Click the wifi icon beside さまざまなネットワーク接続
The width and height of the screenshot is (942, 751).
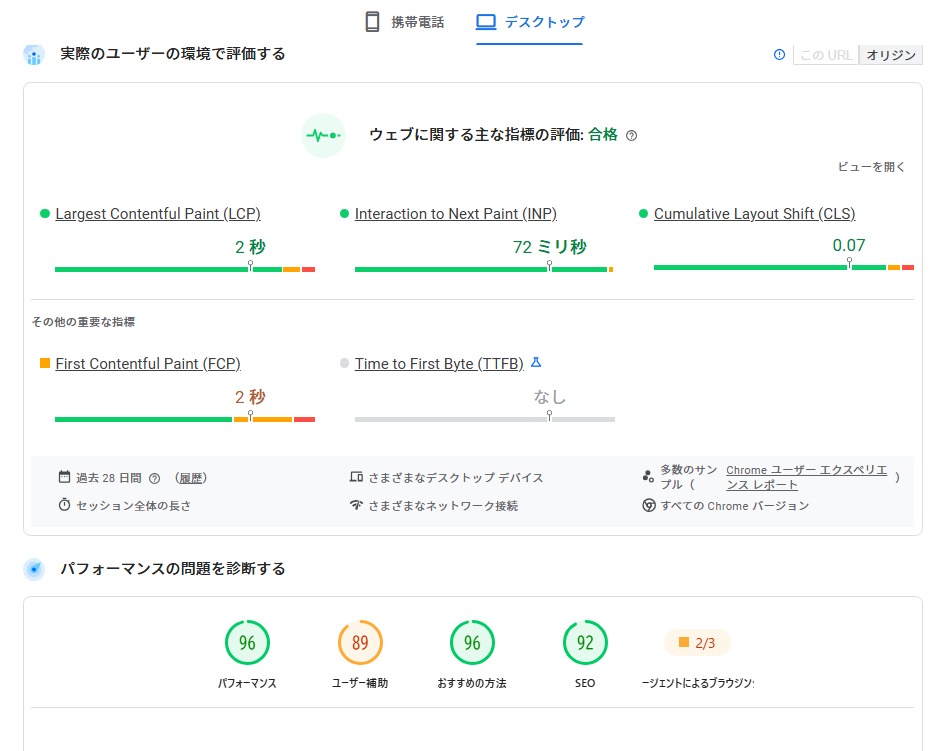356,505
